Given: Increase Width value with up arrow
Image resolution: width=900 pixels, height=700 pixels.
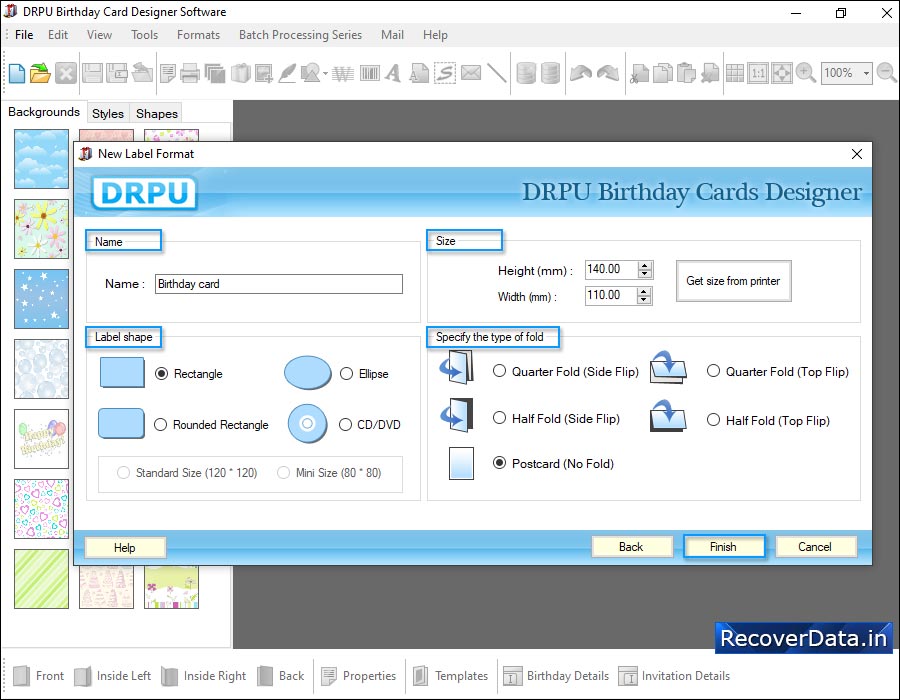Looking at the screenshot, I should 644,292.
